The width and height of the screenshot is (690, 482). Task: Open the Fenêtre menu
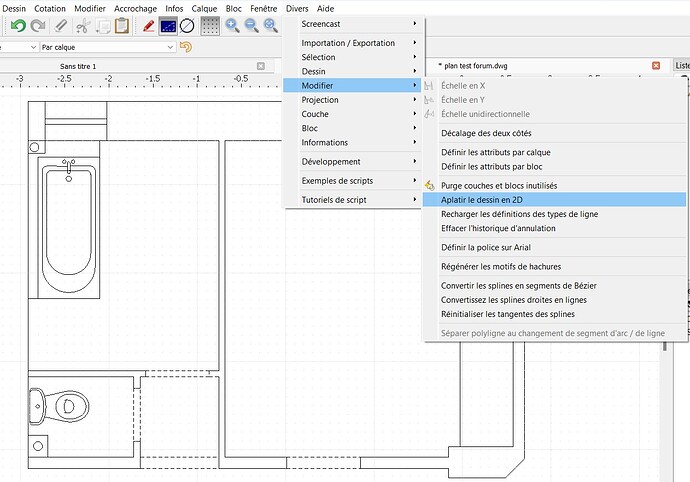coord(264,8)
